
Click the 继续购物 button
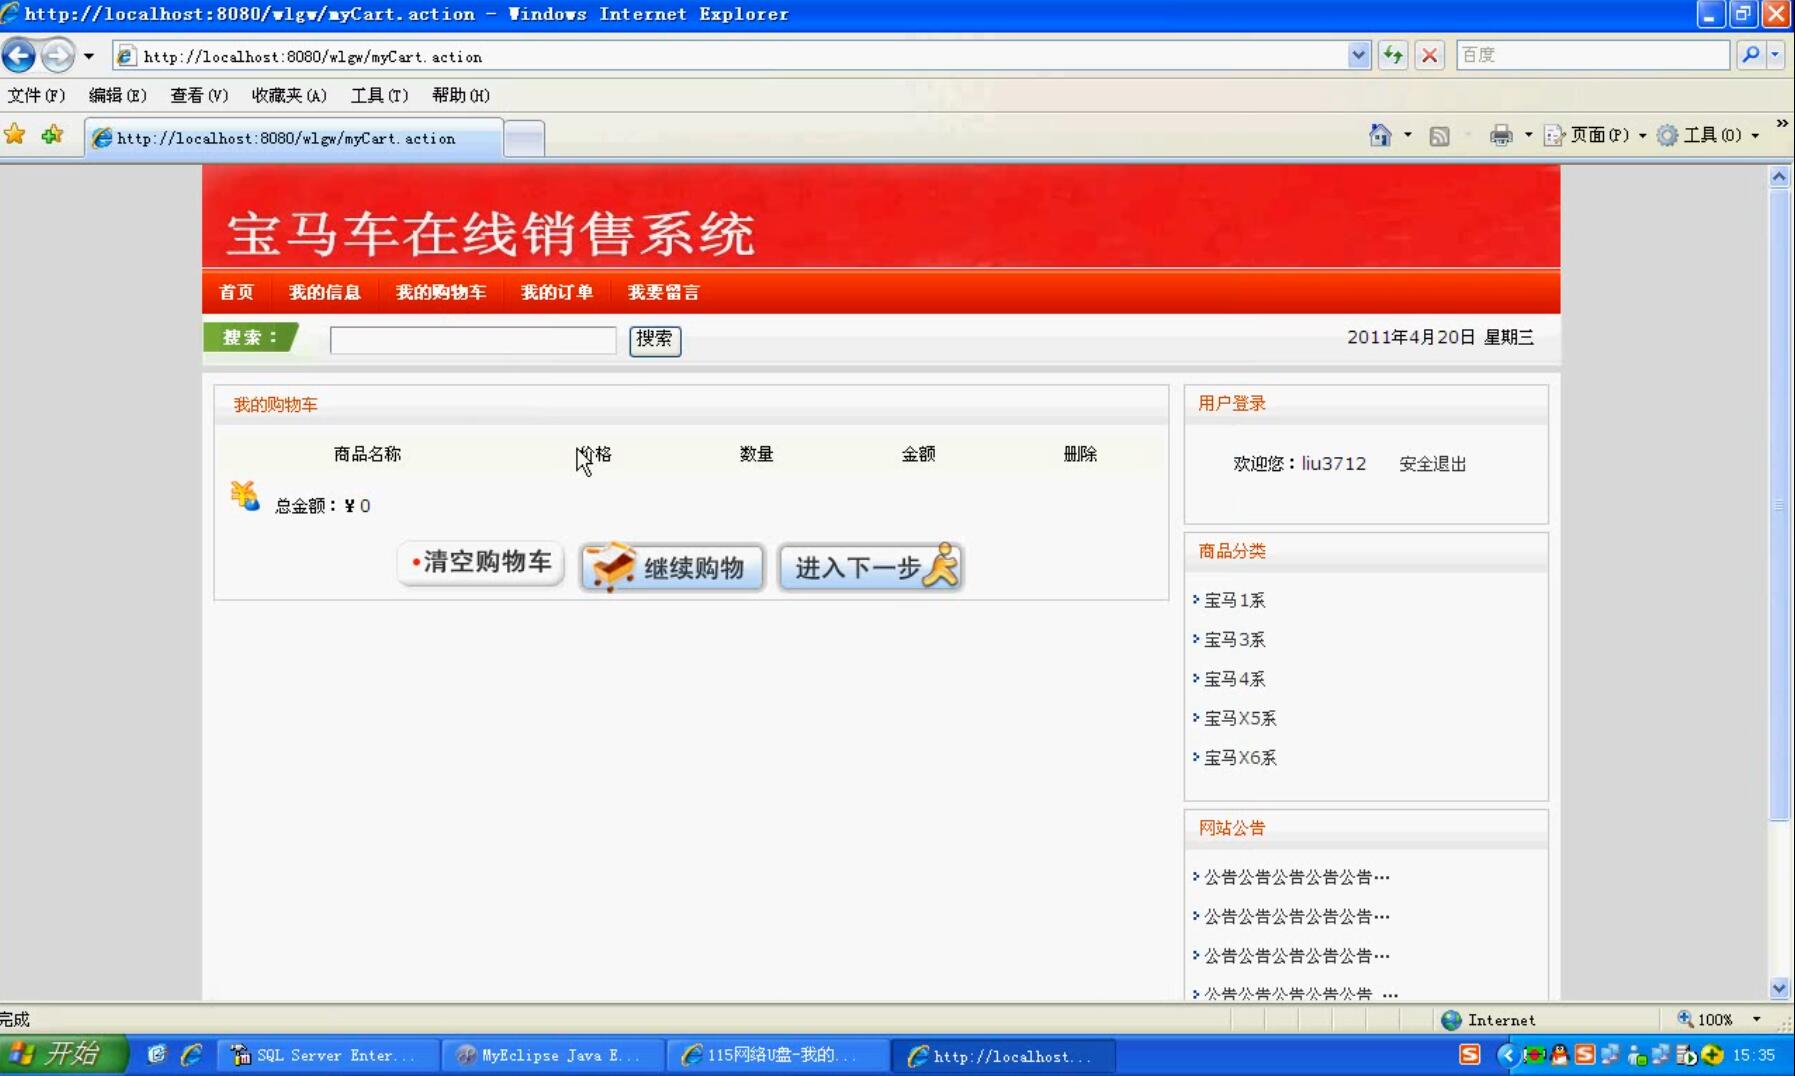tap(672, 567)
